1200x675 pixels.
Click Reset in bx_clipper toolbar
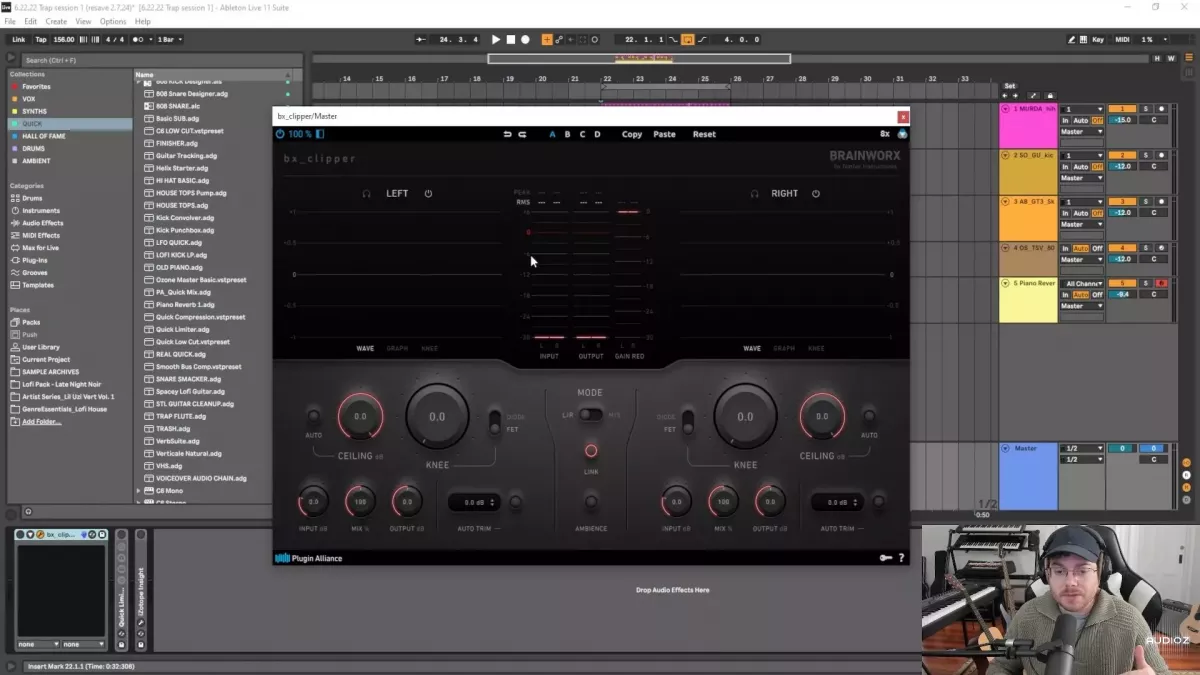click(704, 134)
